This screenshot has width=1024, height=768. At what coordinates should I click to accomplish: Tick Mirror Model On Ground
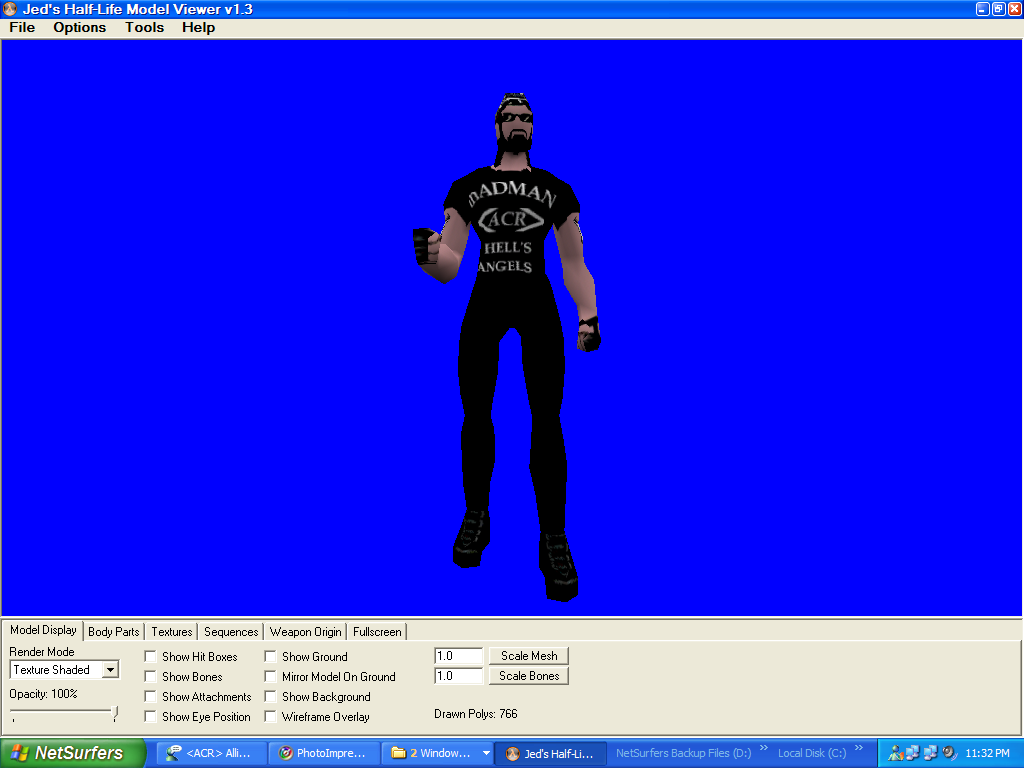pos(270,677)
